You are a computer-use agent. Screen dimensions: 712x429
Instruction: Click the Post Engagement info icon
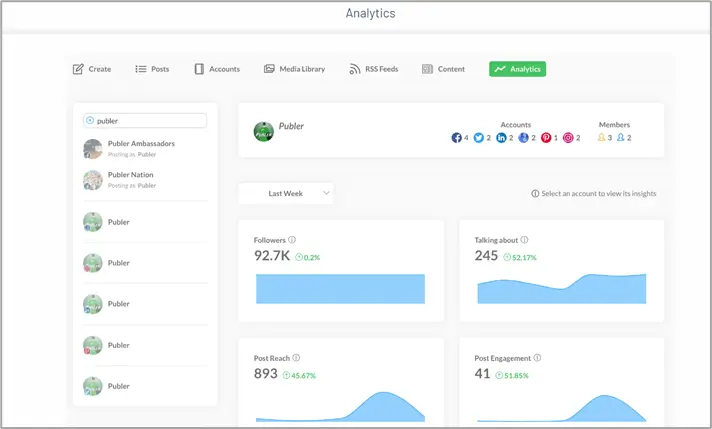pyautogui.click(x=537, y=358)
